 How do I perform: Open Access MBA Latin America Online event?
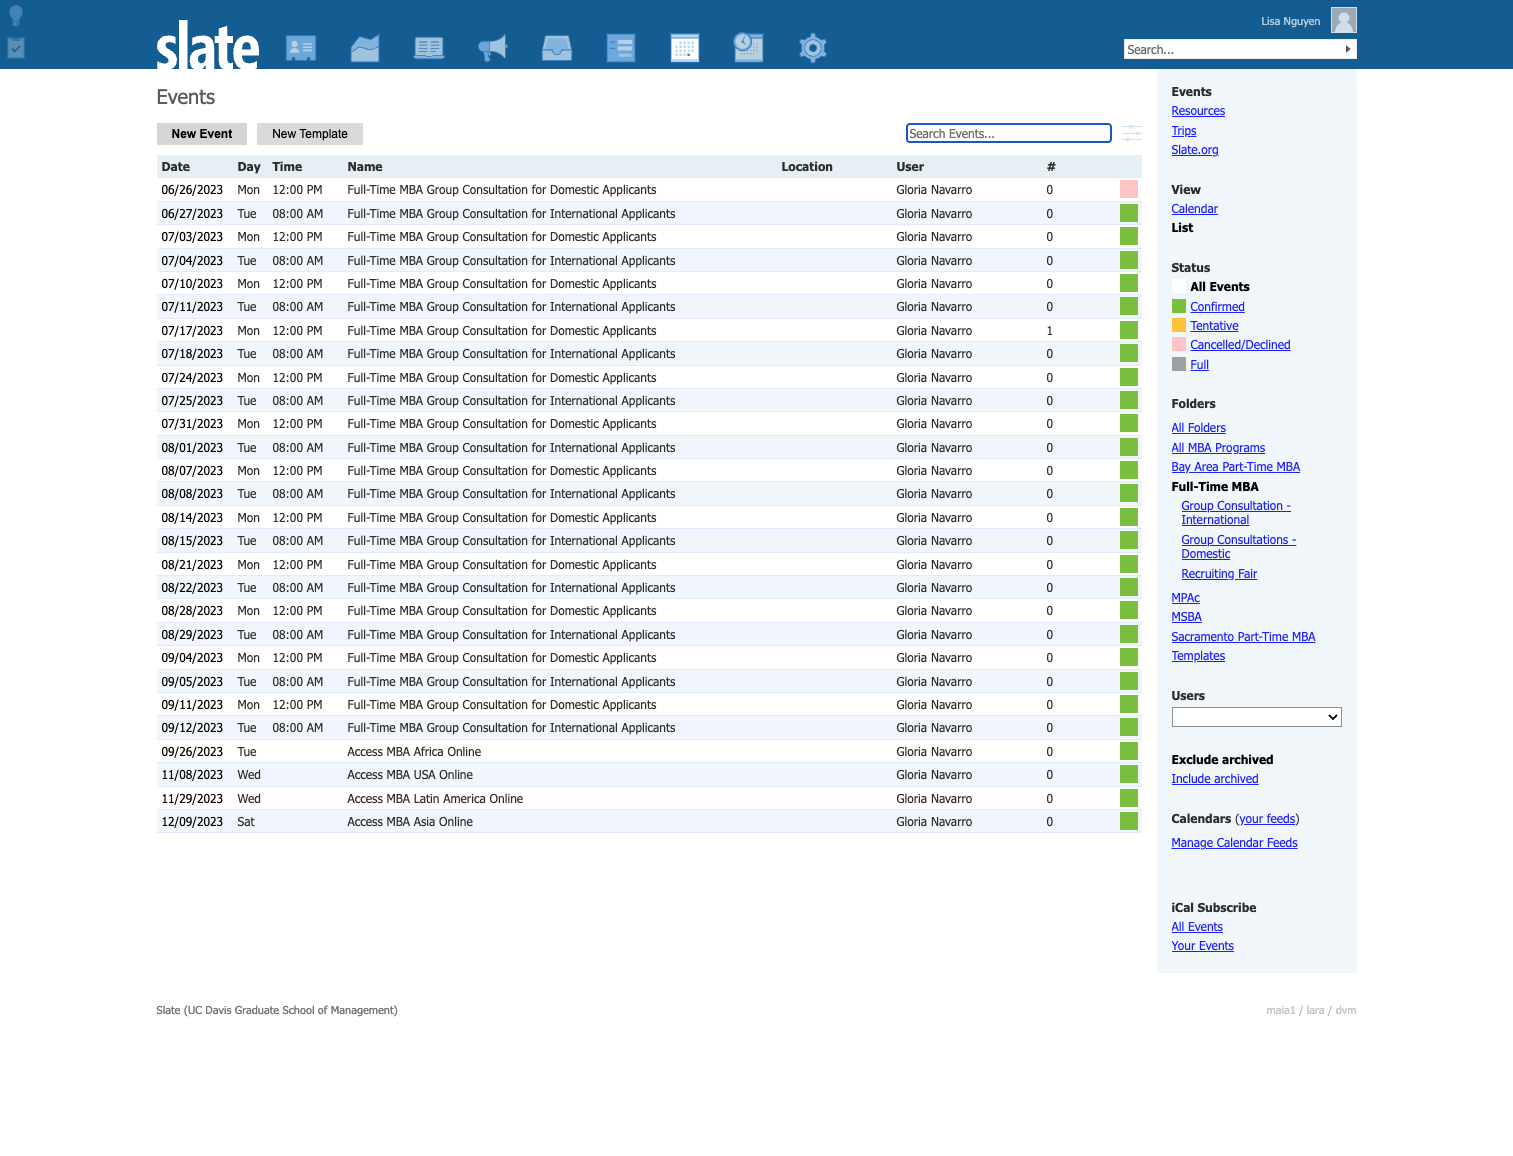click(x=435, y=799)
